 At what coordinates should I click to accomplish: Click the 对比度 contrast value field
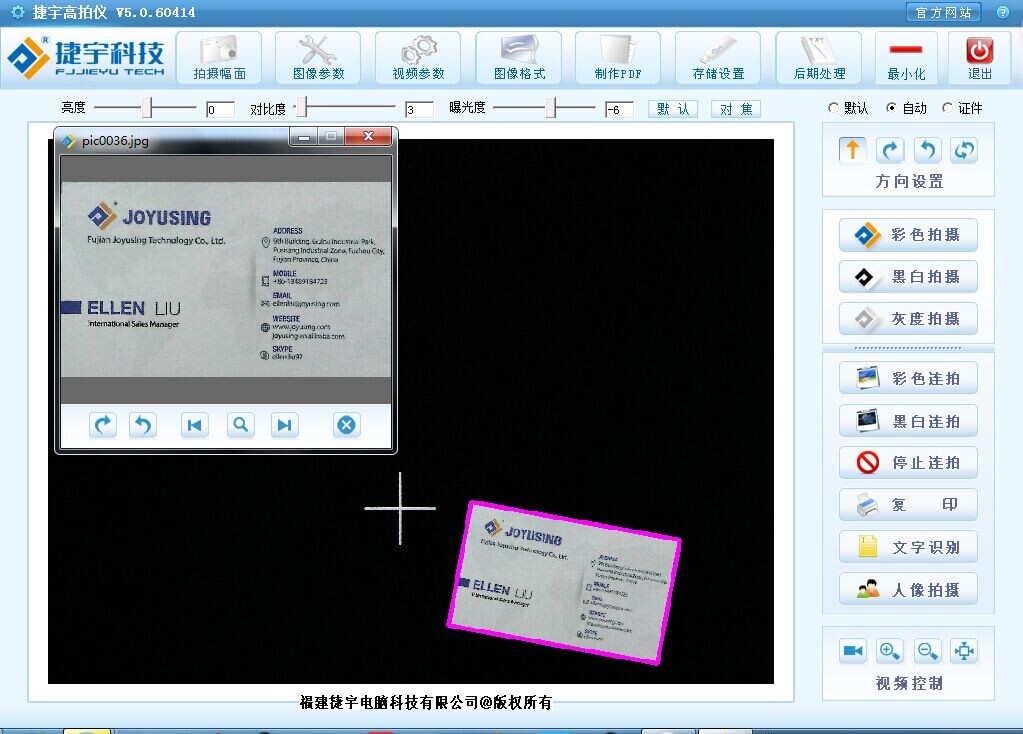[x=420, y=110]
